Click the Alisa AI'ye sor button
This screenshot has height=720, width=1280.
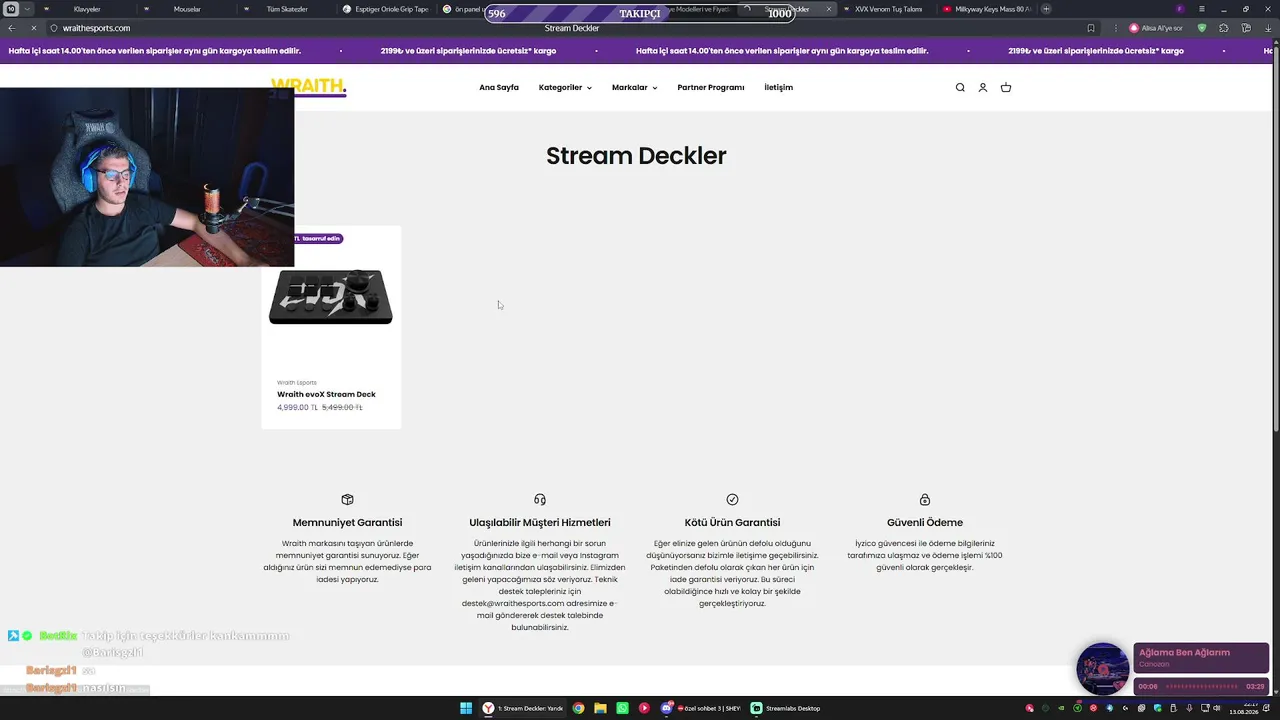click(x=1156, y=28)
